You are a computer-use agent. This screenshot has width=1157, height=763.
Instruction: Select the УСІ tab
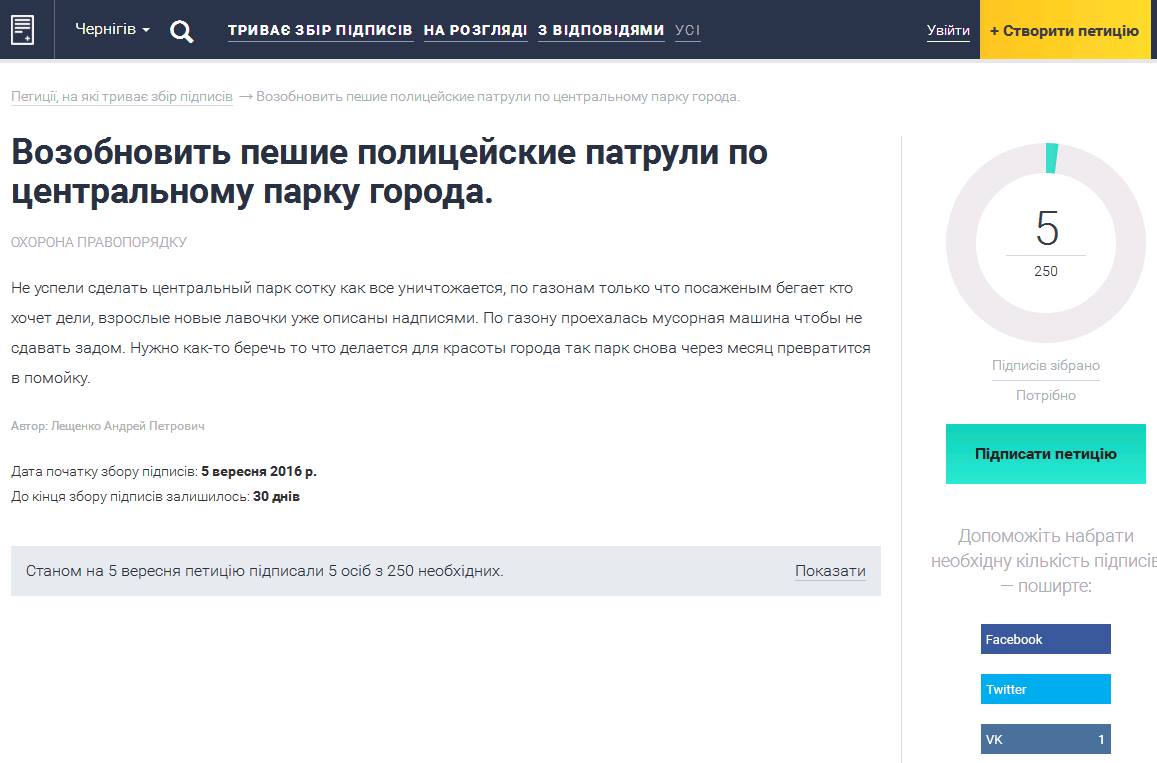(687, 30)
